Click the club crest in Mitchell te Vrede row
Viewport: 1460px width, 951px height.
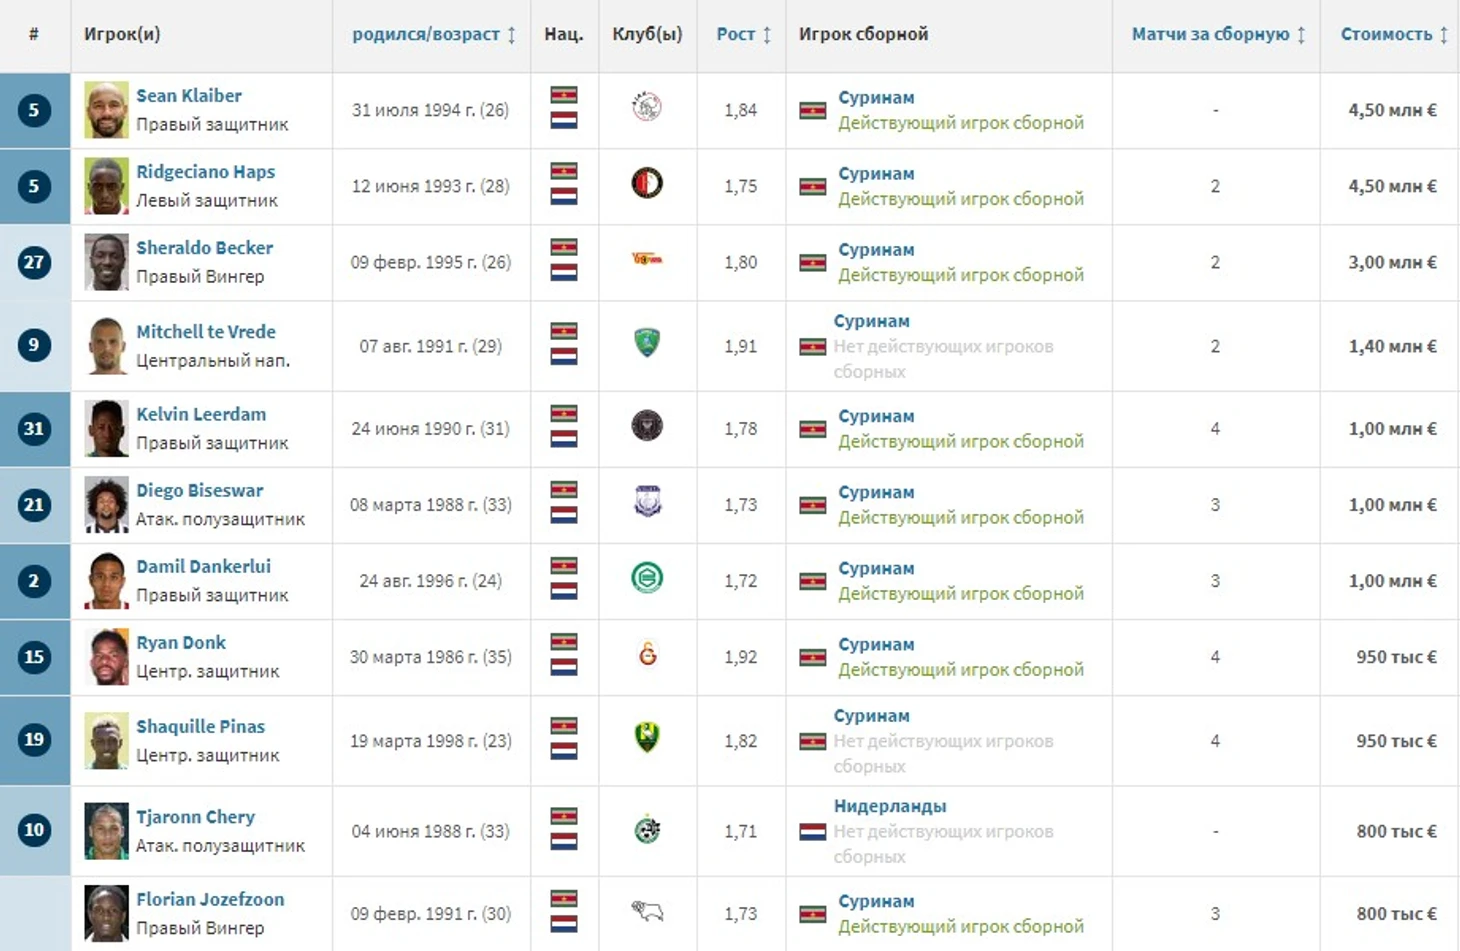[647, 344]
